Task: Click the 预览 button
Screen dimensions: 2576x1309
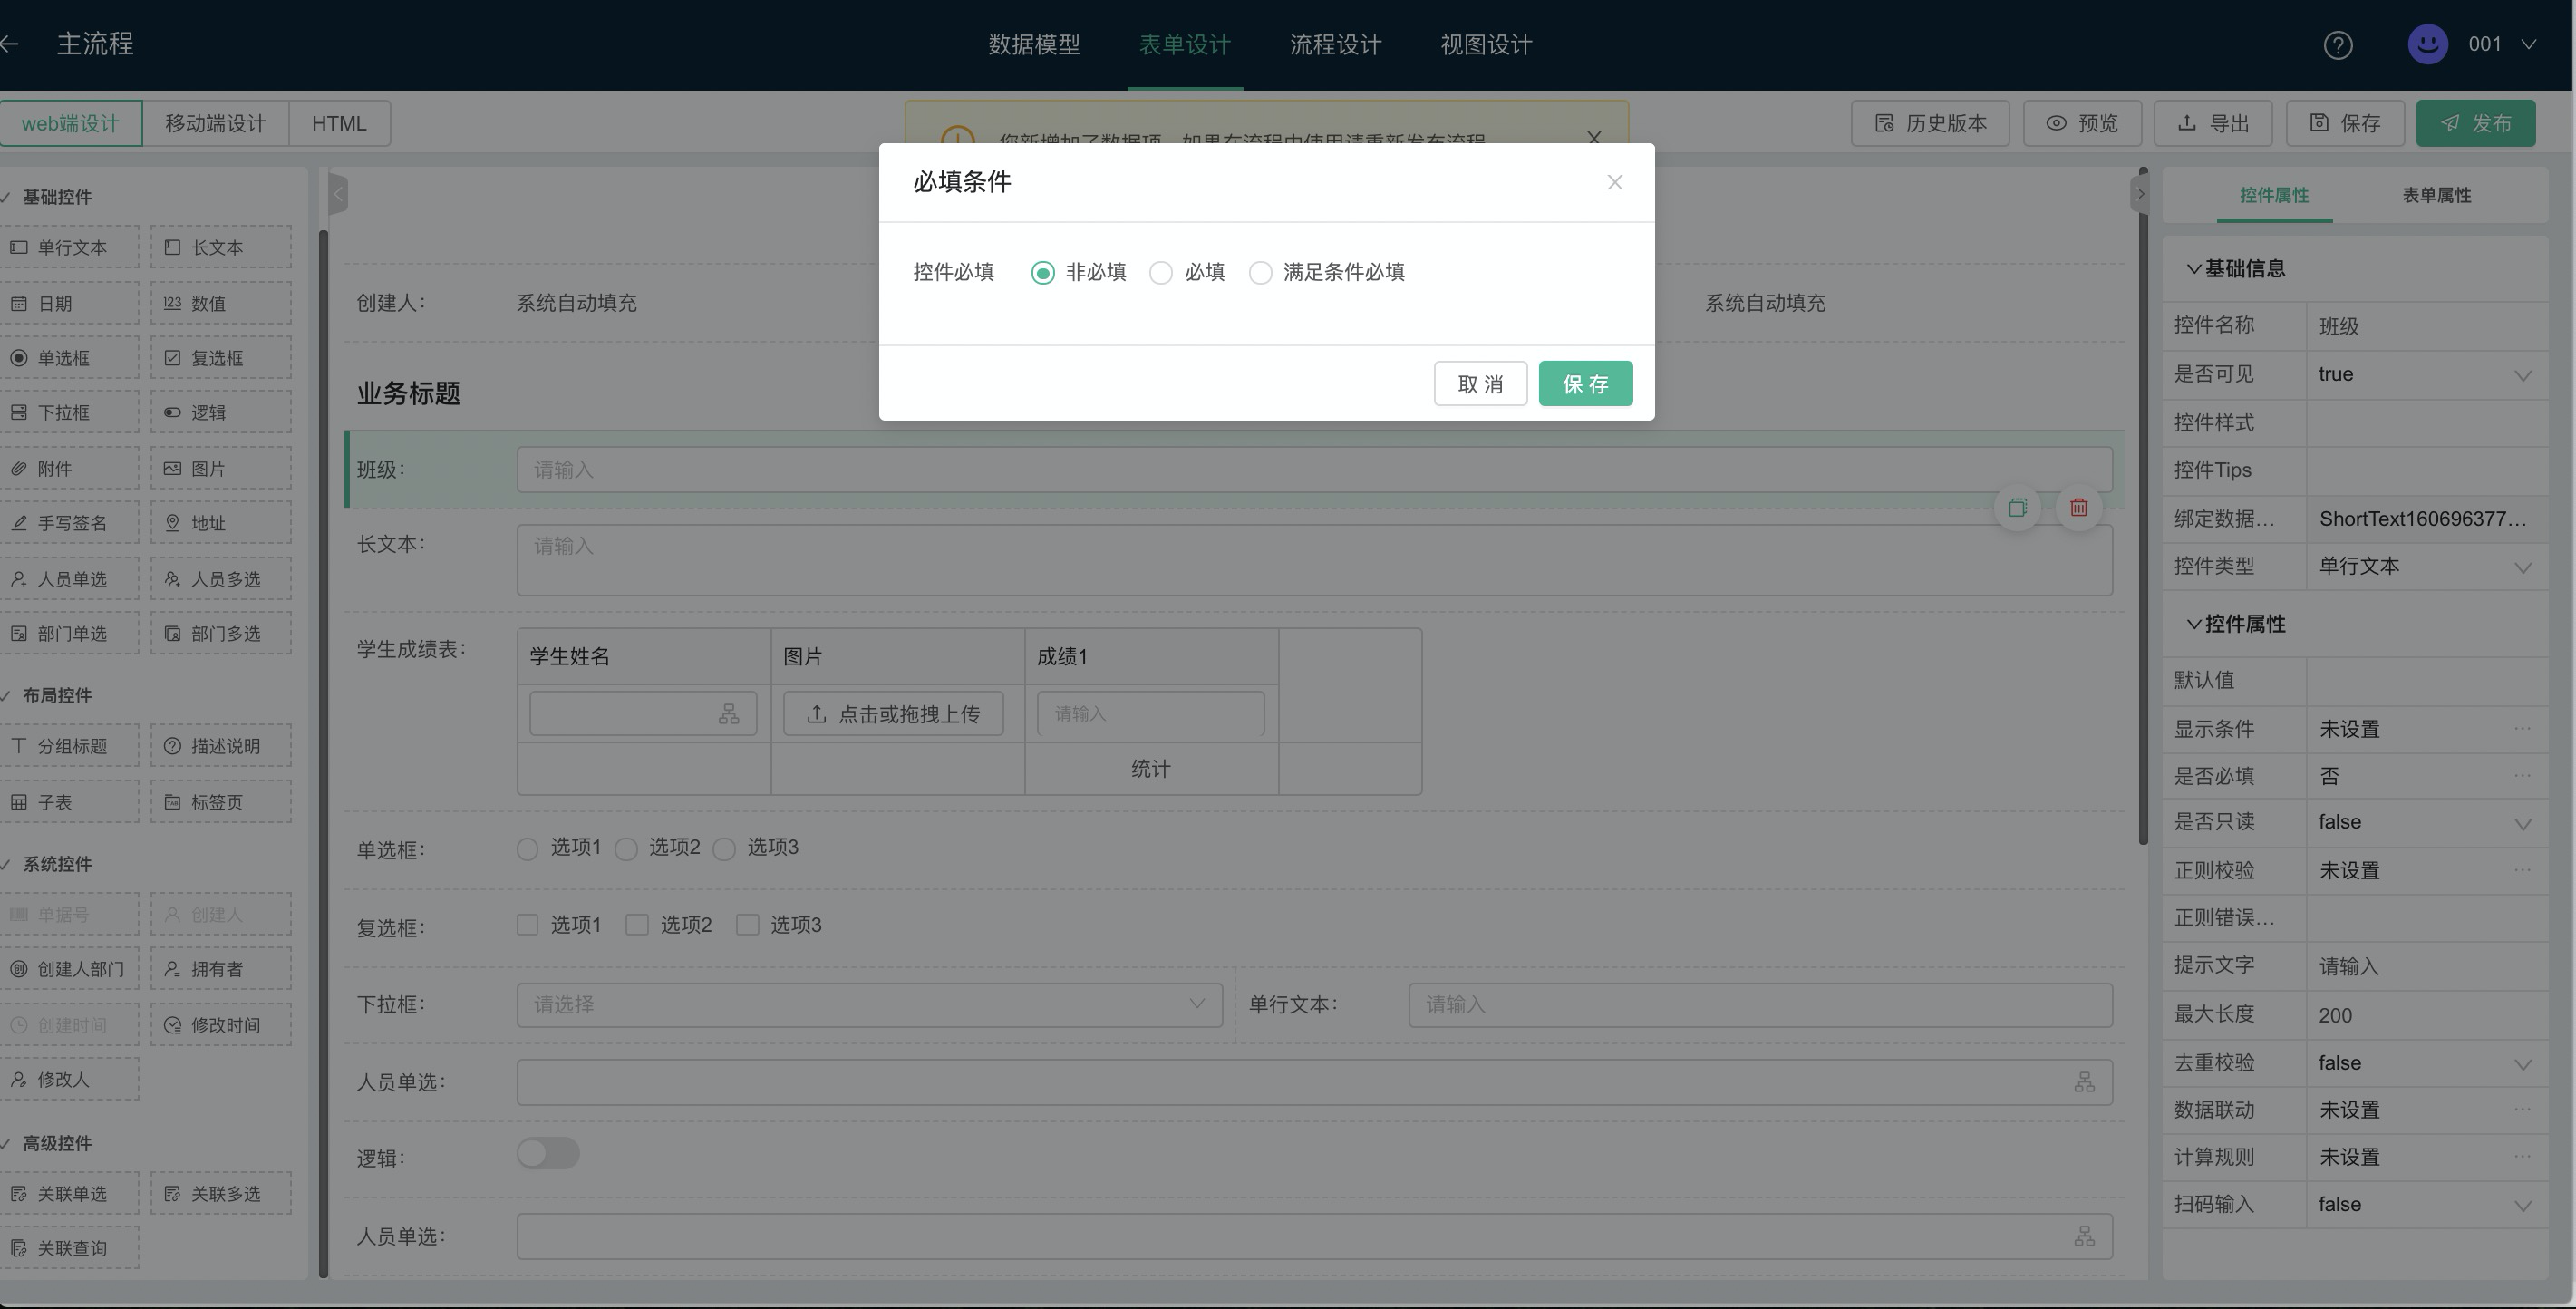Action: coord(2082,123)
